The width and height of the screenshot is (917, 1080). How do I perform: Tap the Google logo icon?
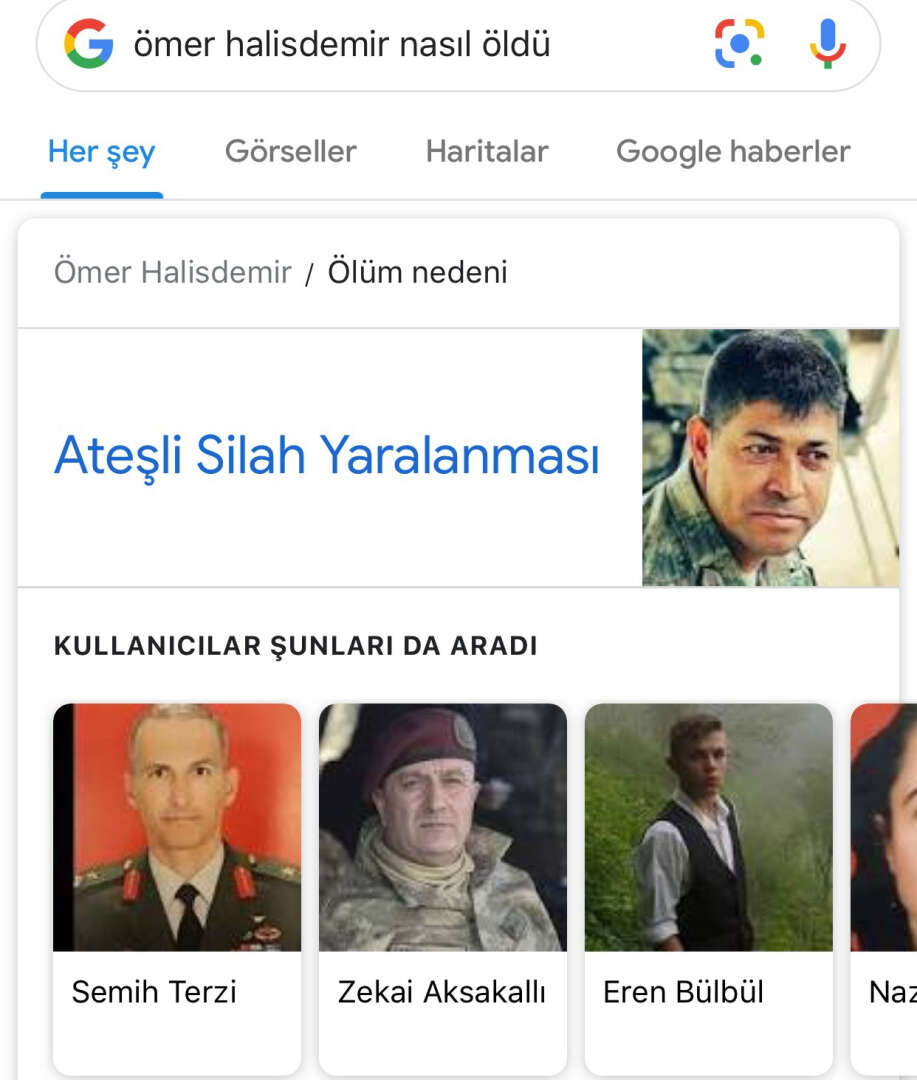pos(89,44)
